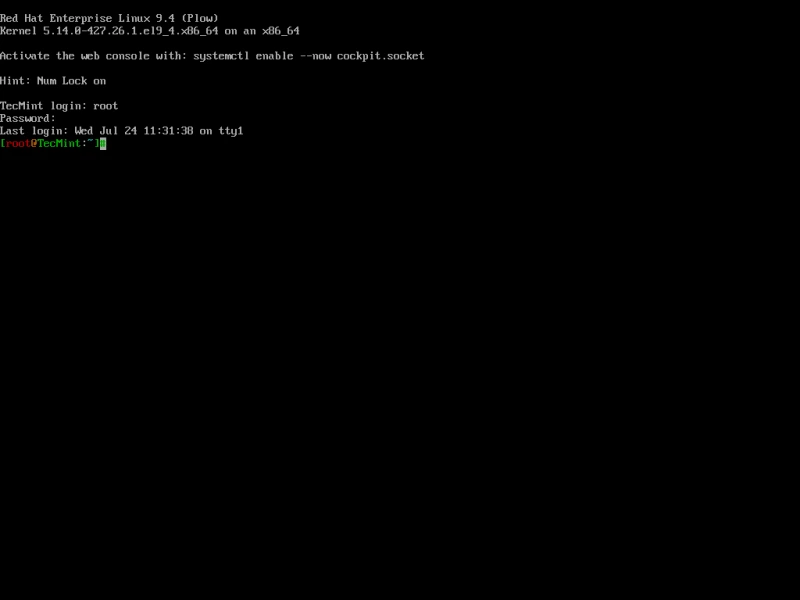
Task: Click green 'TecMint' hostname in prompt
Action: pyautogui.click(x=59, y=144)
